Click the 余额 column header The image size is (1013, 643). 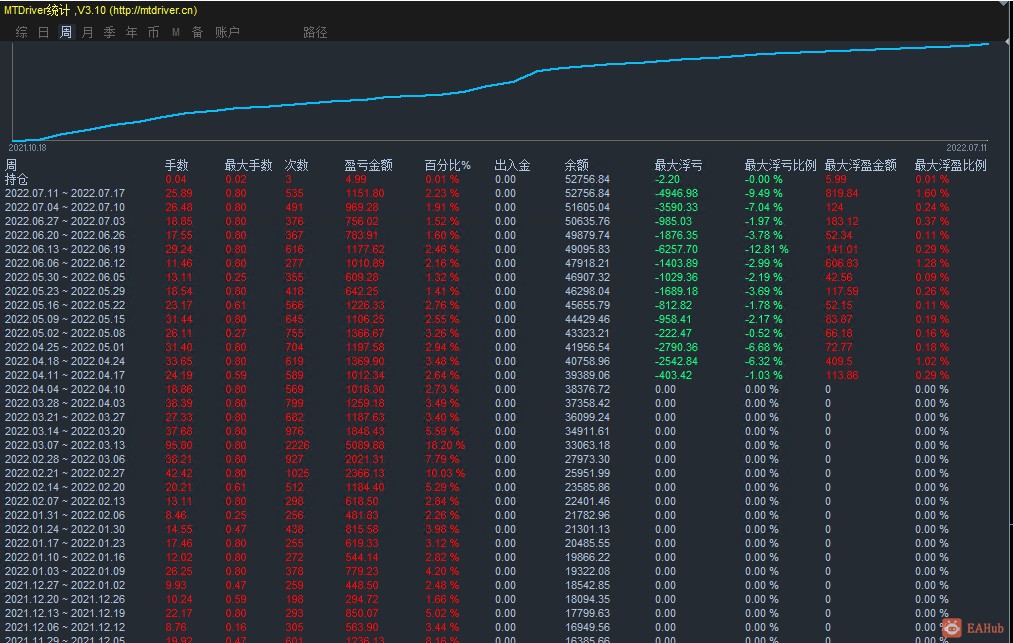tap(576, 165)
